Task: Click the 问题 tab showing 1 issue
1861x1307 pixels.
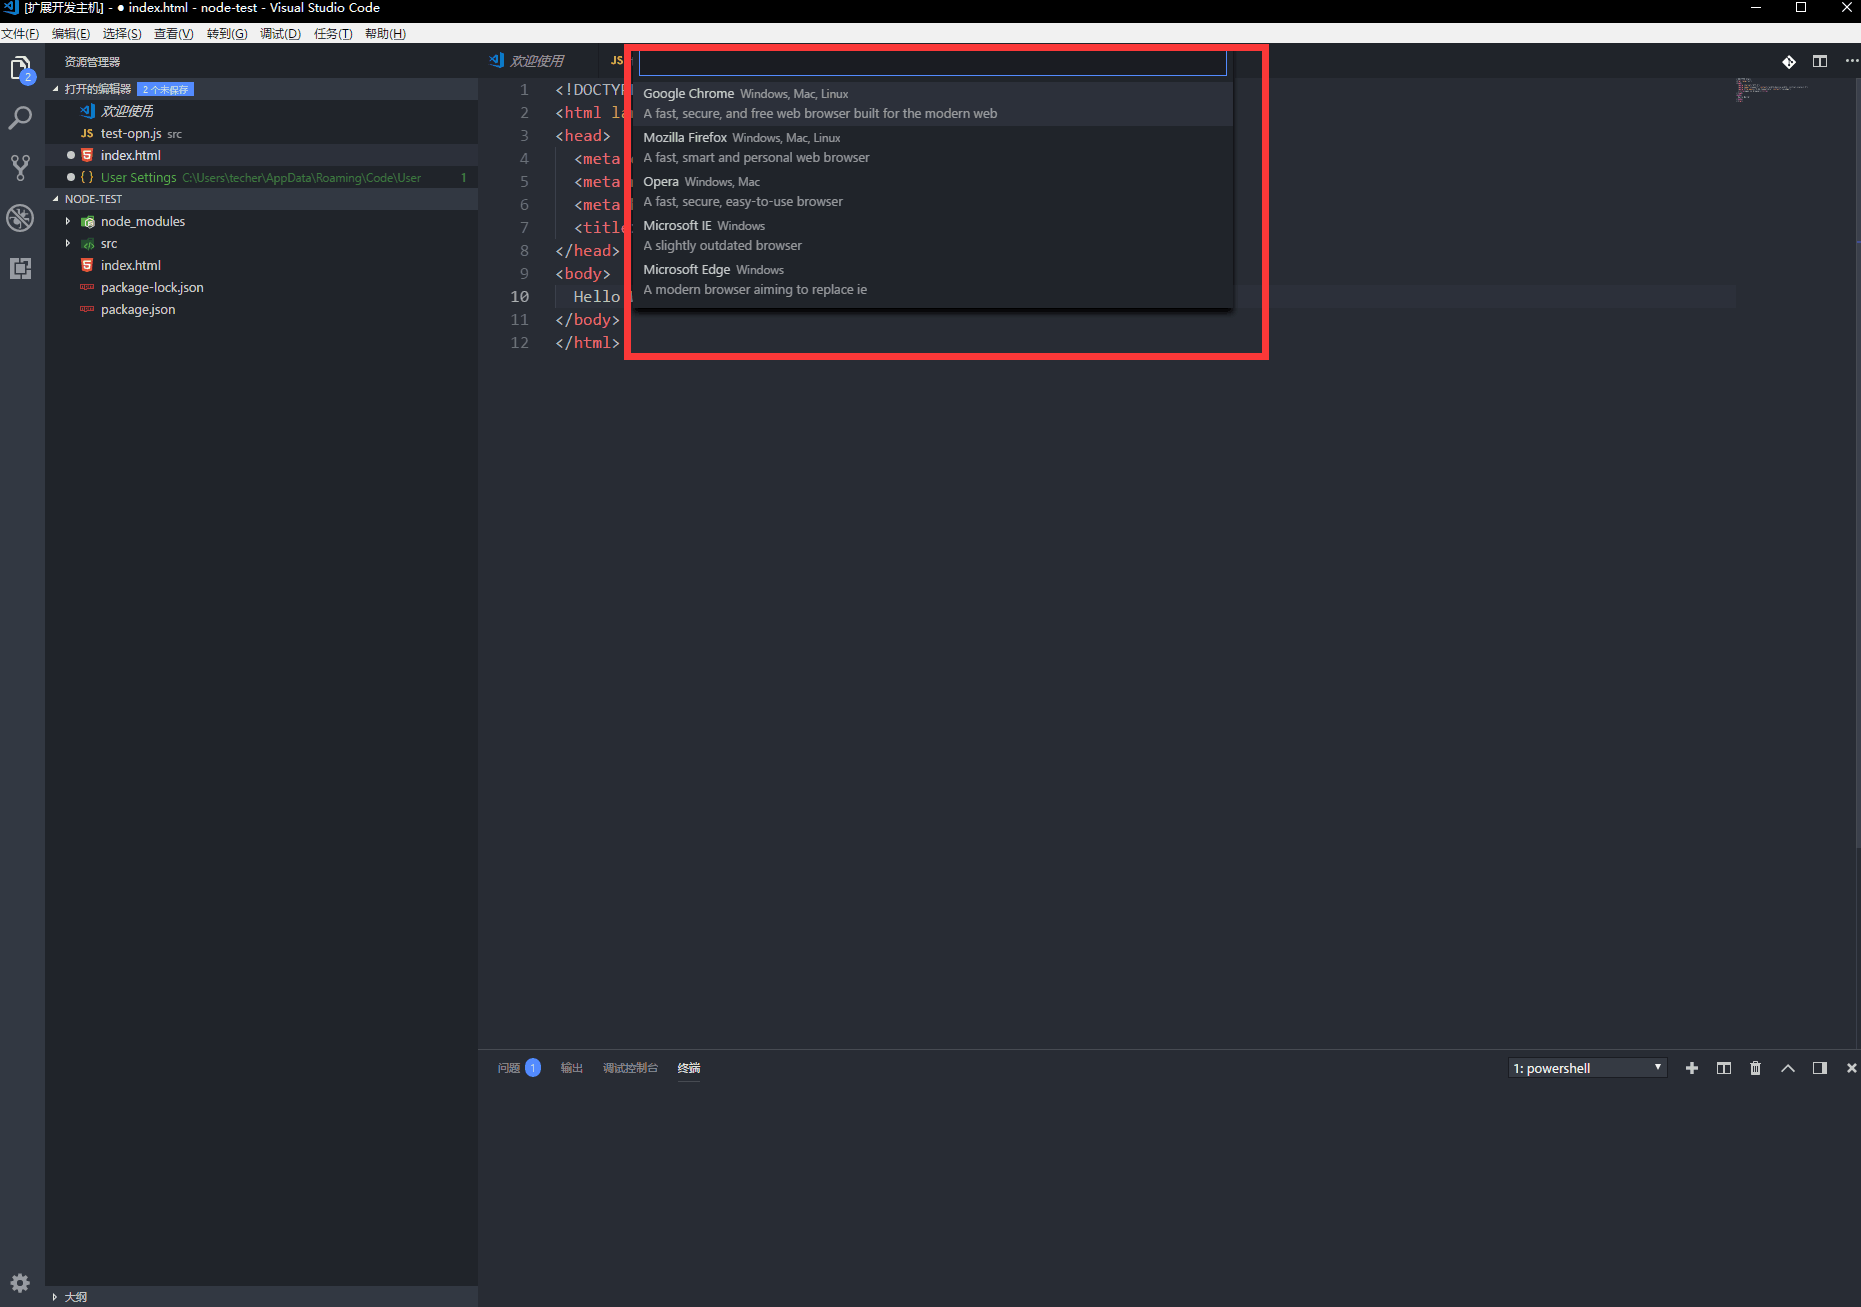Action: (509, 1068)
